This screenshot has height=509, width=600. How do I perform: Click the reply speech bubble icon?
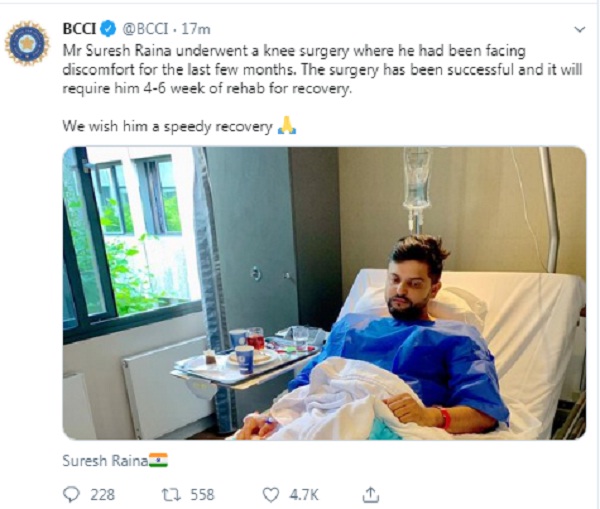(71, 494)
